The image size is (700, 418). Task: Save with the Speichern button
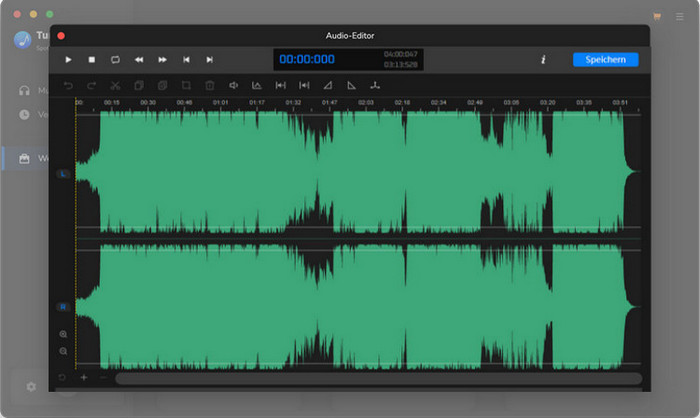pos(605,59)
